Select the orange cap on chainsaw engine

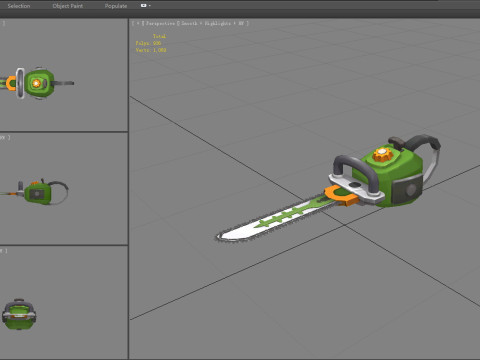tap(383, 155)
